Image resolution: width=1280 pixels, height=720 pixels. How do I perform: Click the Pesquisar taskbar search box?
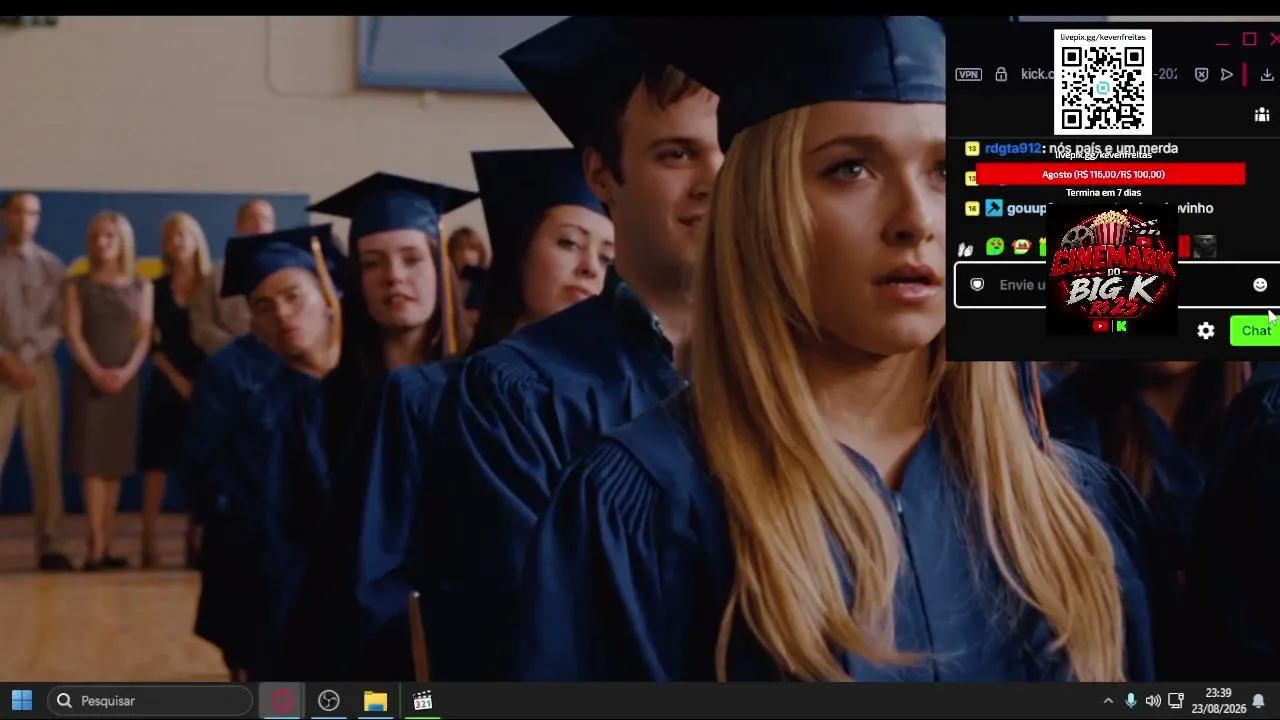(150, 701)
